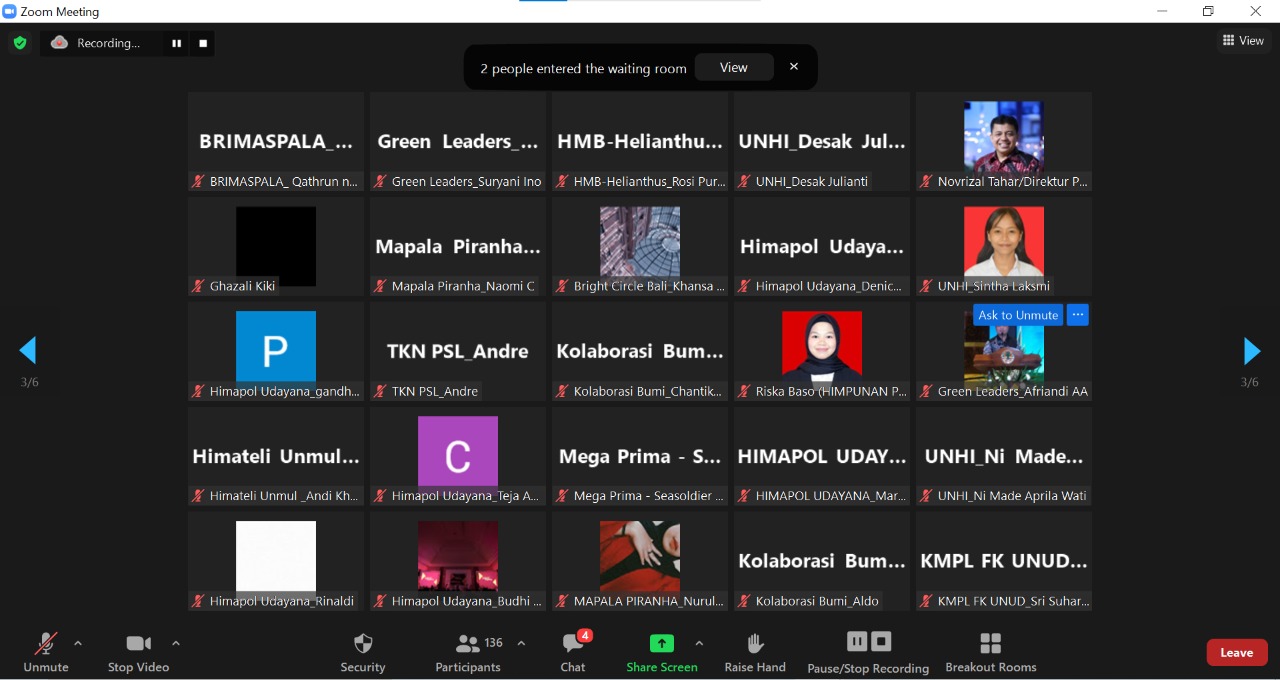Click the green Share Screen icon
The height and width of the screenshot is (680, 1280).
662,643
